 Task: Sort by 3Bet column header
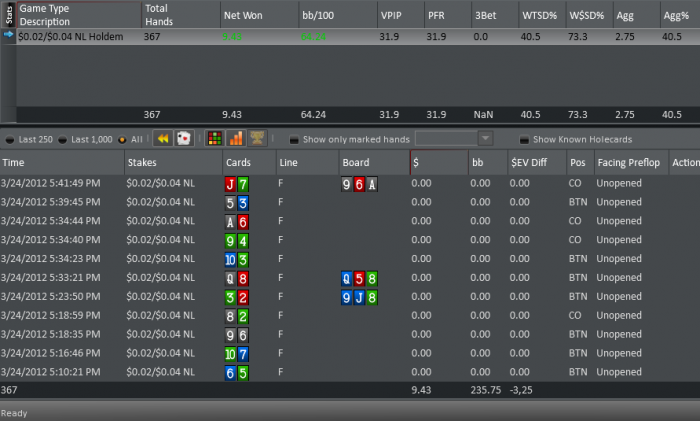click(495, 15)
